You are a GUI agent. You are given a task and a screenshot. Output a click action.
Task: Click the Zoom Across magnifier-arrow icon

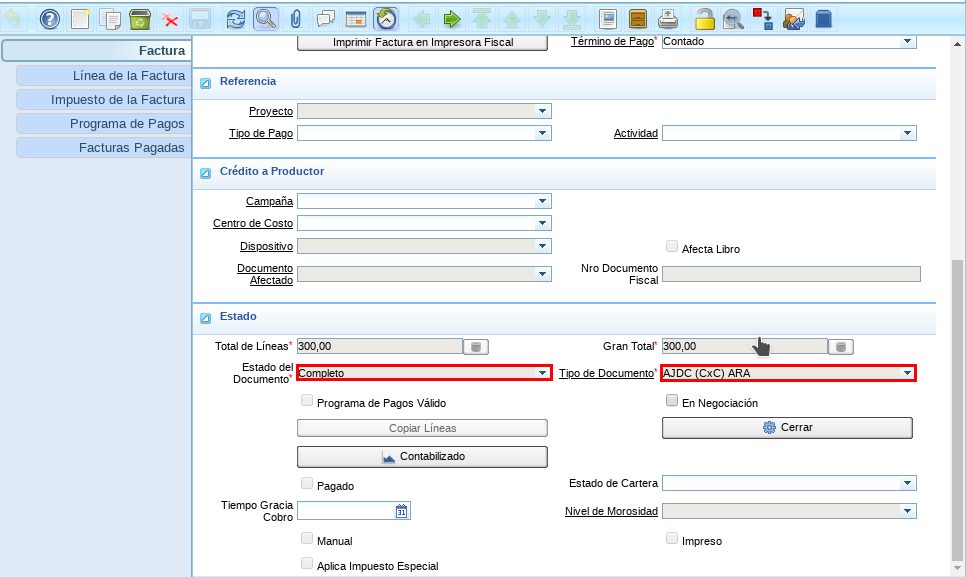click(x=734, y=19)
